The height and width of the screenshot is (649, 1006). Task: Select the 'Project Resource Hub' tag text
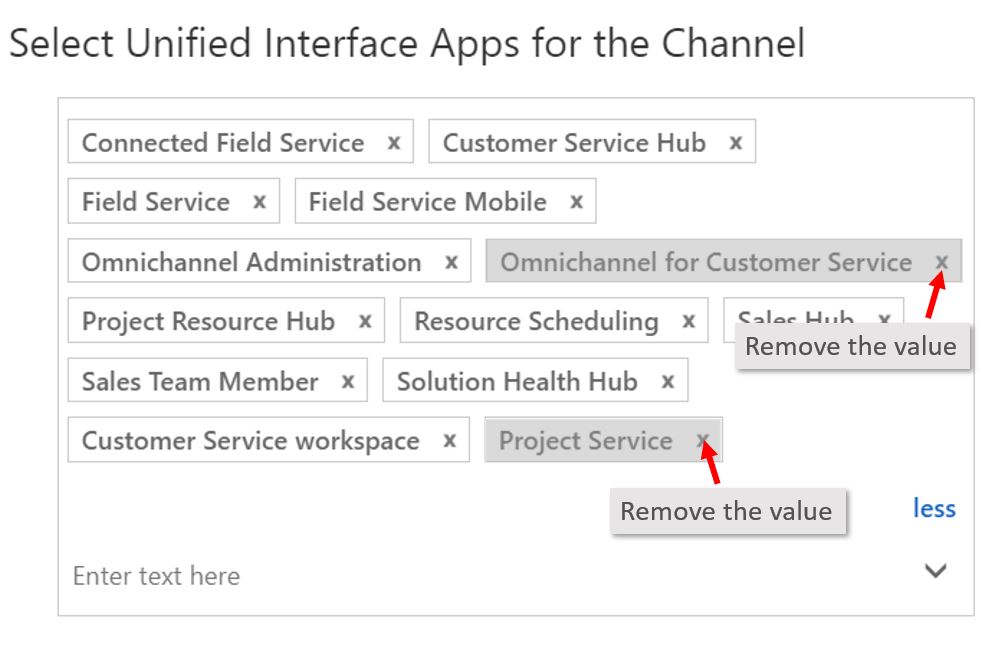pyautogui.click(x=209, y=321)
